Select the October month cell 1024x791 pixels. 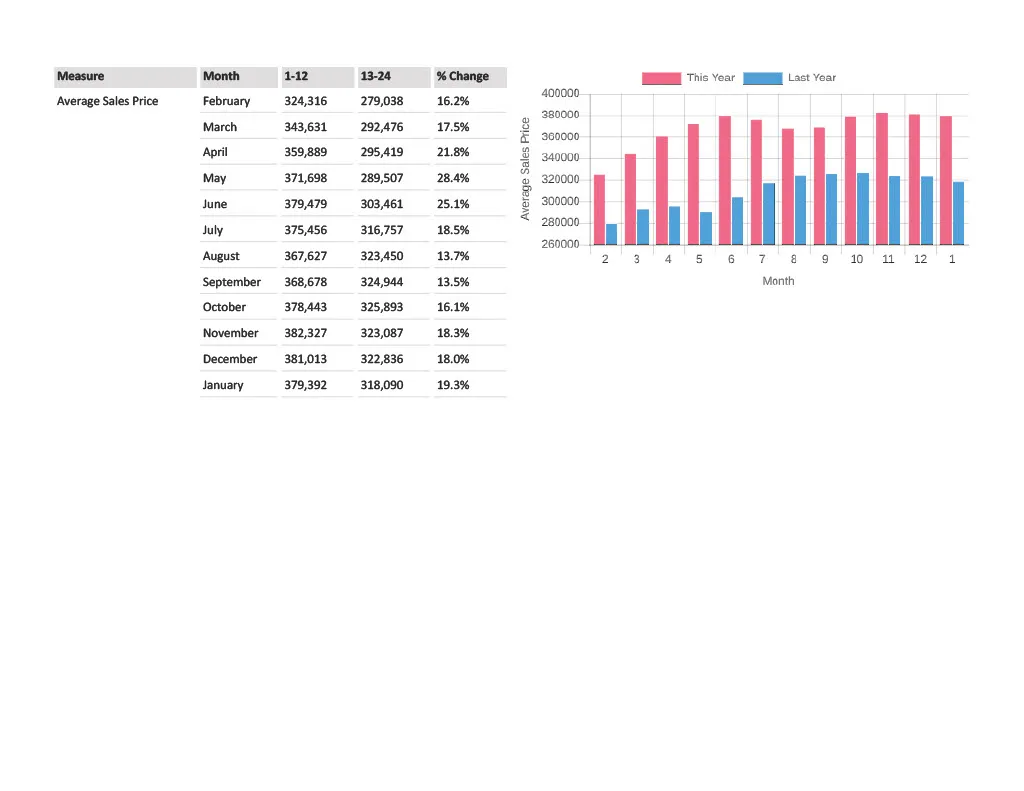(x=224, y=307)
